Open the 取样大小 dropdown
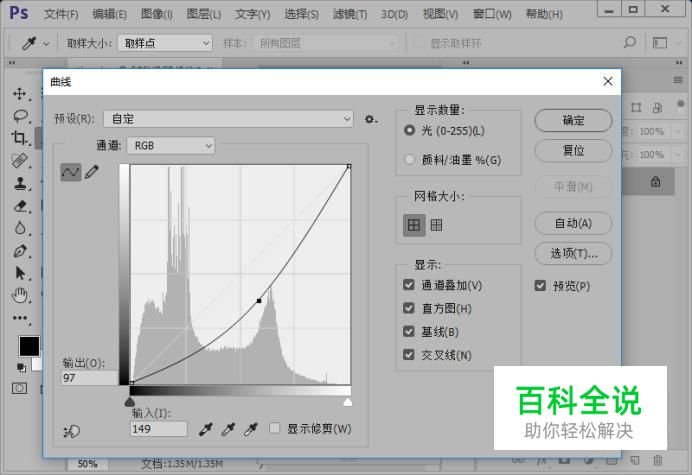This screenshot has width=692, height=475. (x=165, y=43)
